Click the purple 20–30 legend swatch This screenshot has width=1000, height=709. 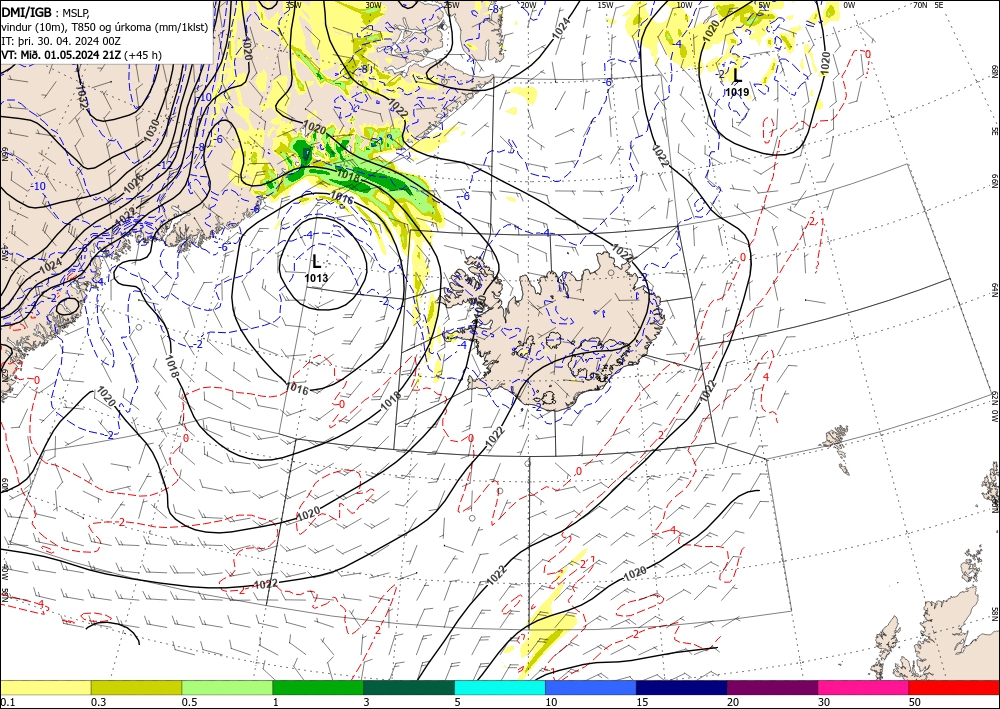pos(772,687)
